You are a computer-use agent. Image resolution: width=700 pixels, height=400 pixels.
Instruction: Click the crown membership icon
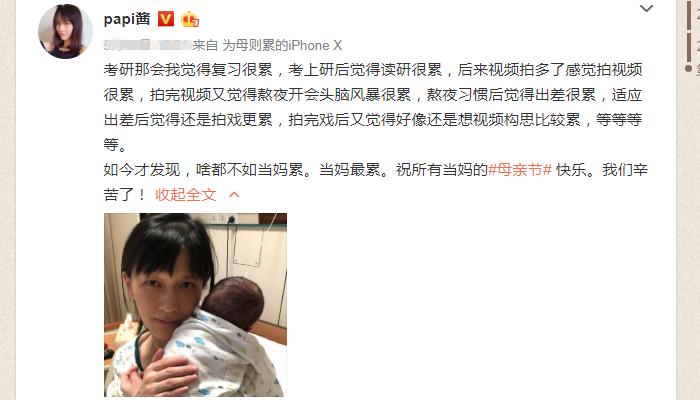(190, 19)
